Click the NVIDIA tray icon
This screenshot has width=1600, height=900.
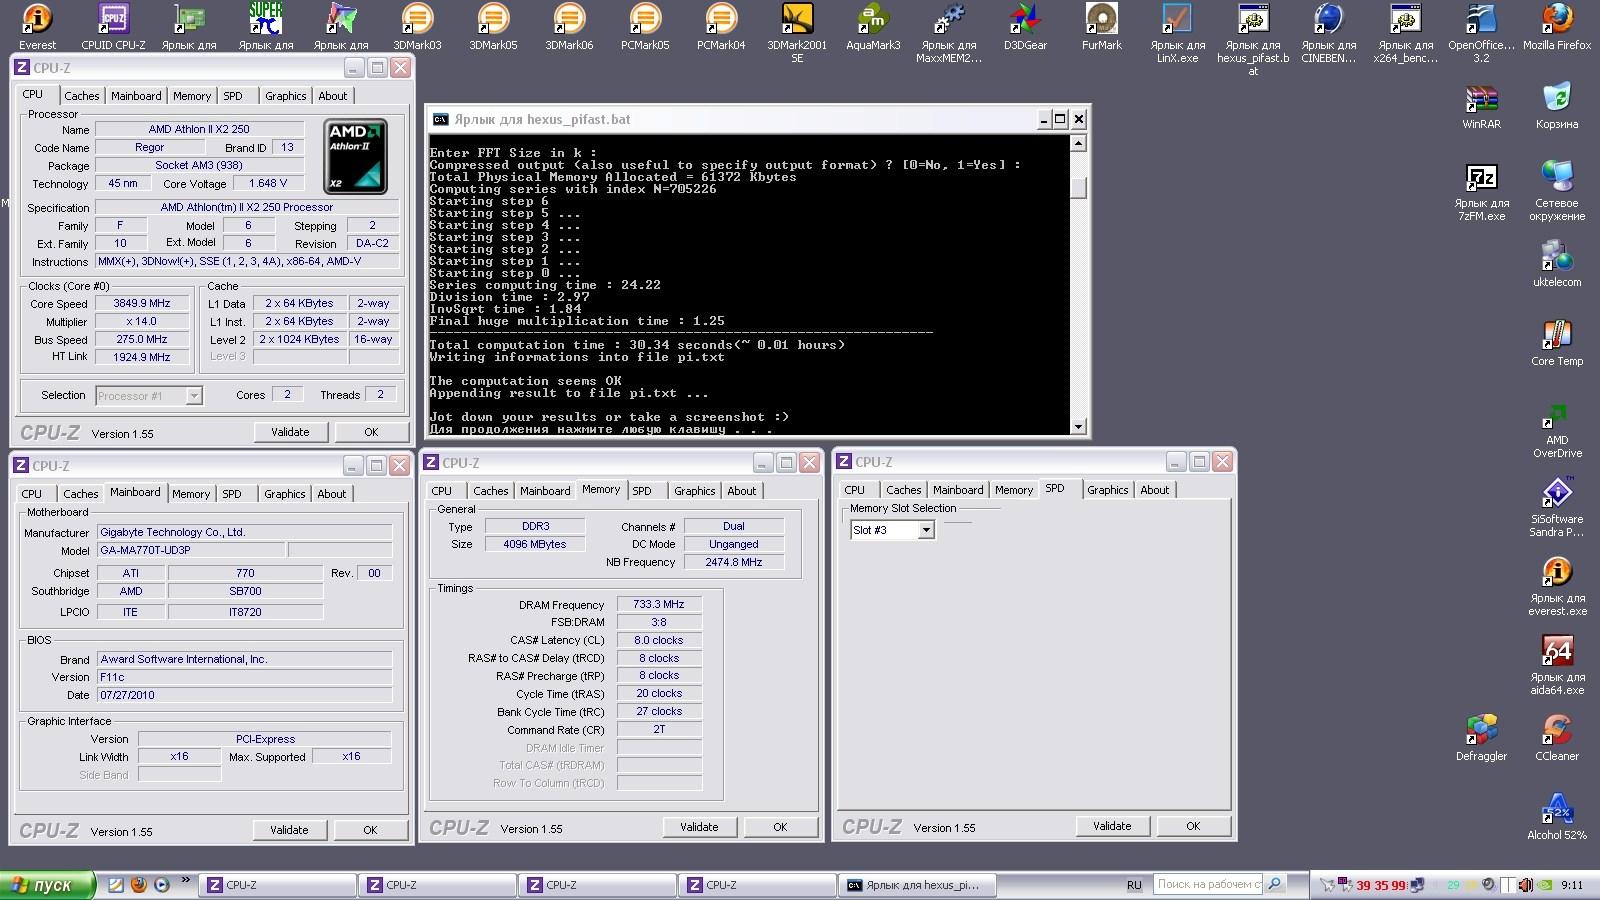[1546, 885]
